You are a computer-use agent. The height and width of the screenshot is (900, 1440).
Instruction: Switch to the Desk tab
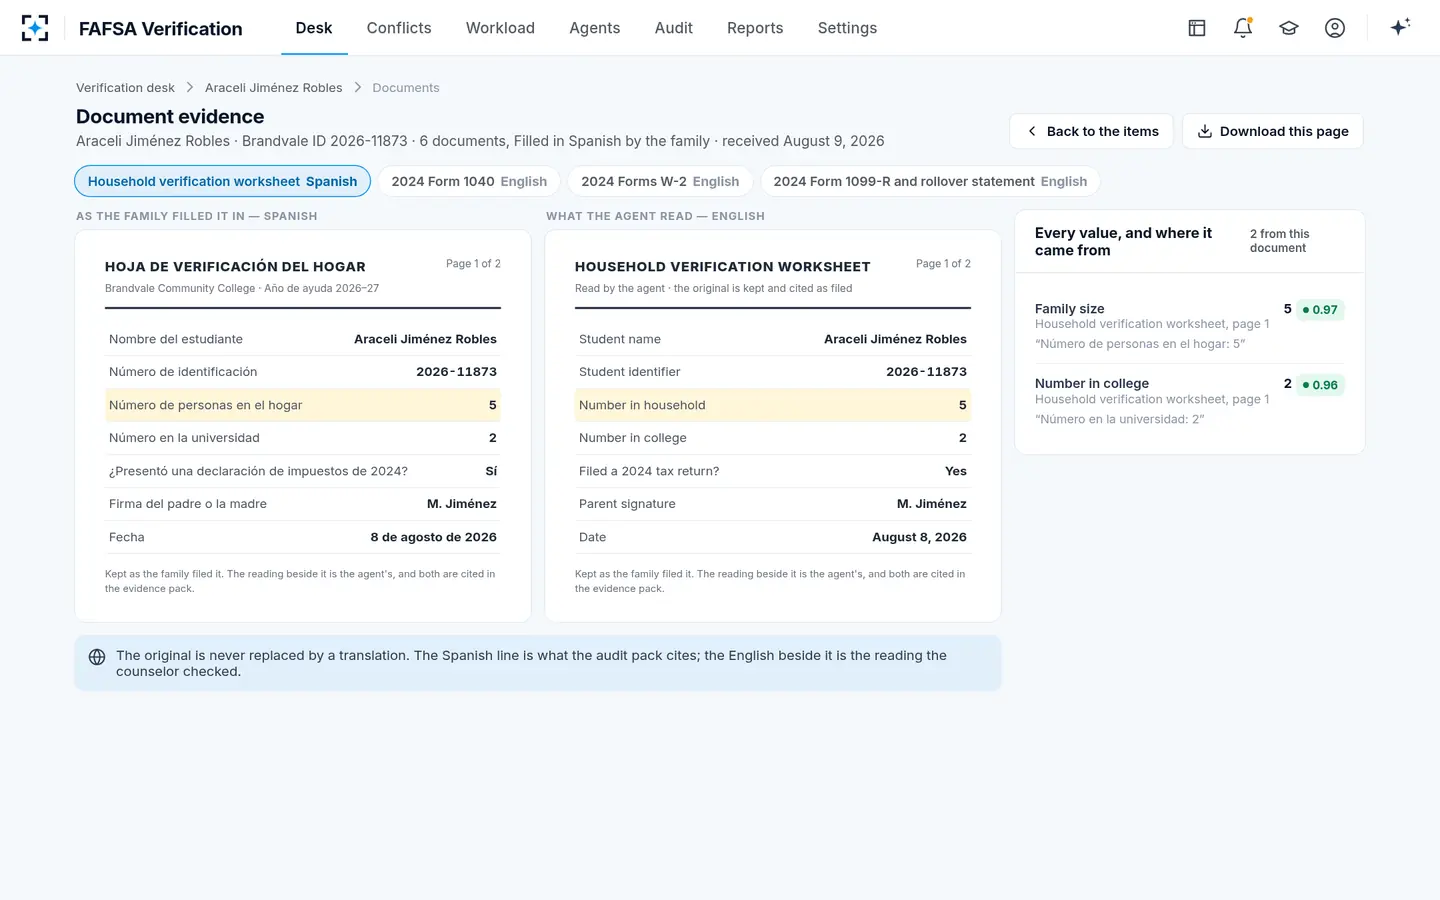point(314,28)
